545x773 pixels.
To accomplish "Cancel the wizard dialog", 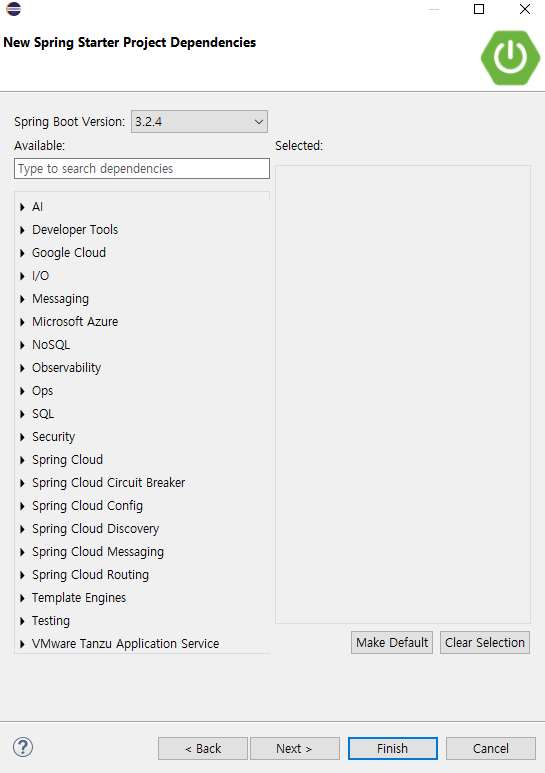I will point(491,749).
